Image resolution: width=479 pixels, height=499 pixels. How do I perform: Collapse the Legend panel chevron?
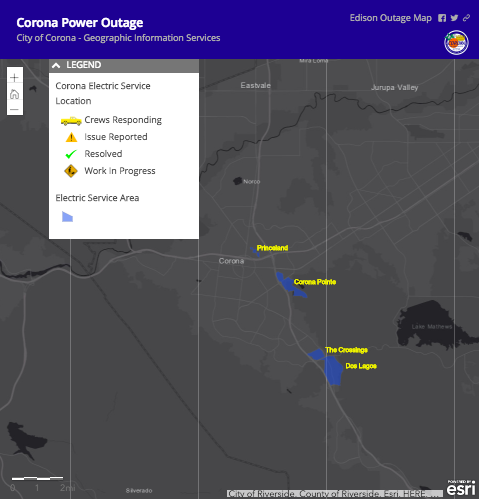point(56,65)
